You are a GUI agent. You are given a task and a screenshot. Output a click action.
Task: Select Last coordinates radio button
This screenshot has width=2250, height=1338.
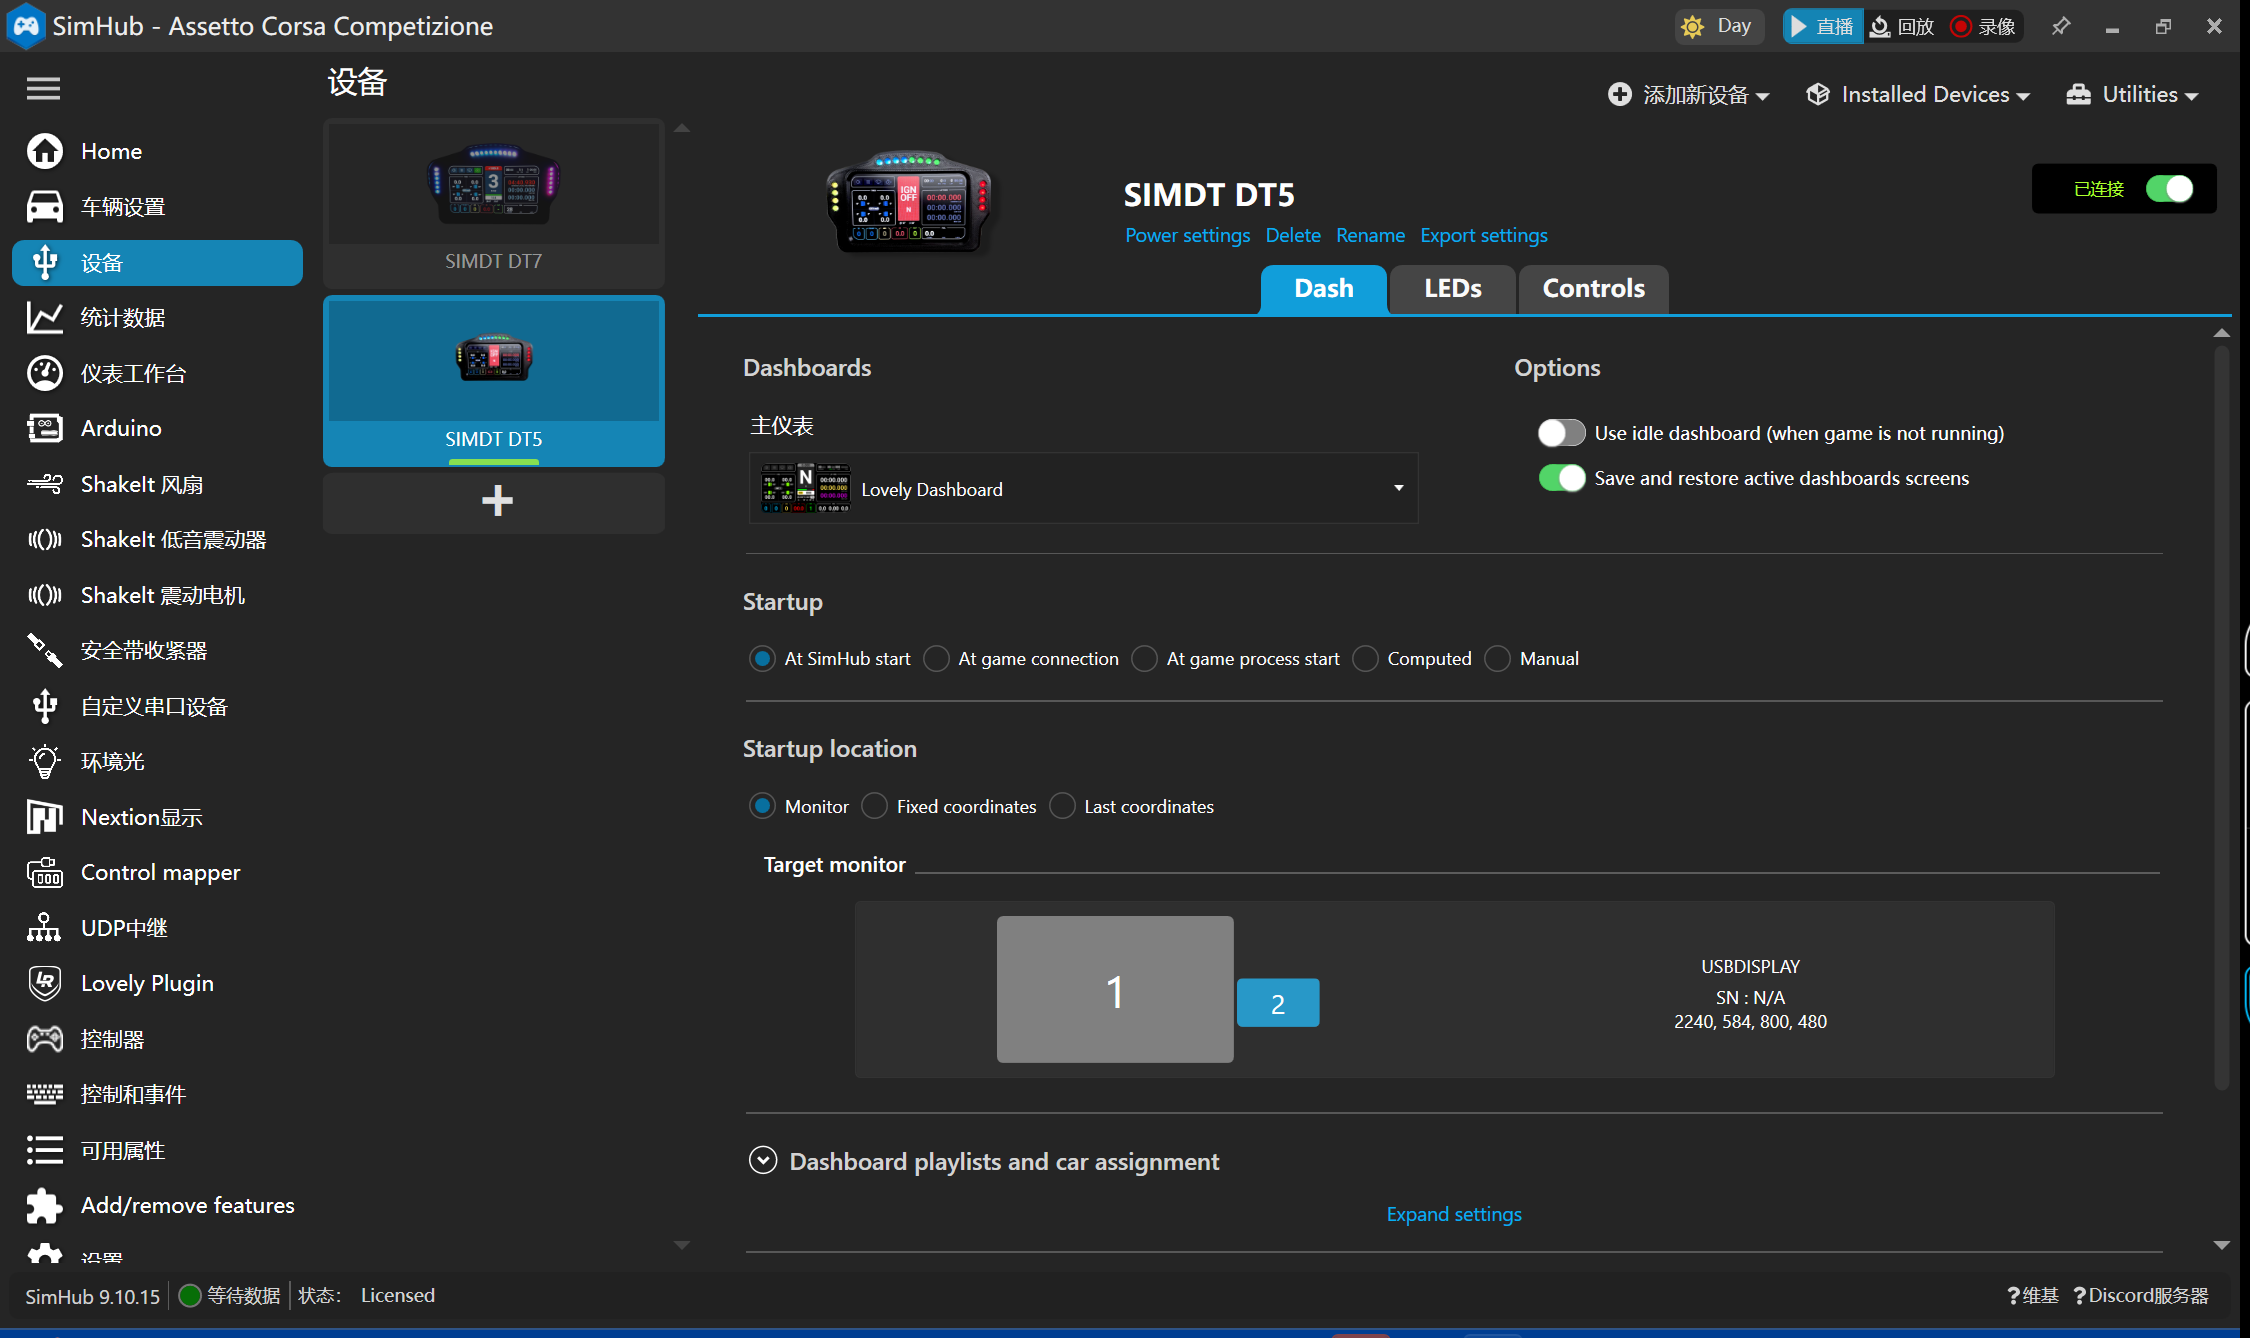pyautogui.click(x=1062, y=806)
